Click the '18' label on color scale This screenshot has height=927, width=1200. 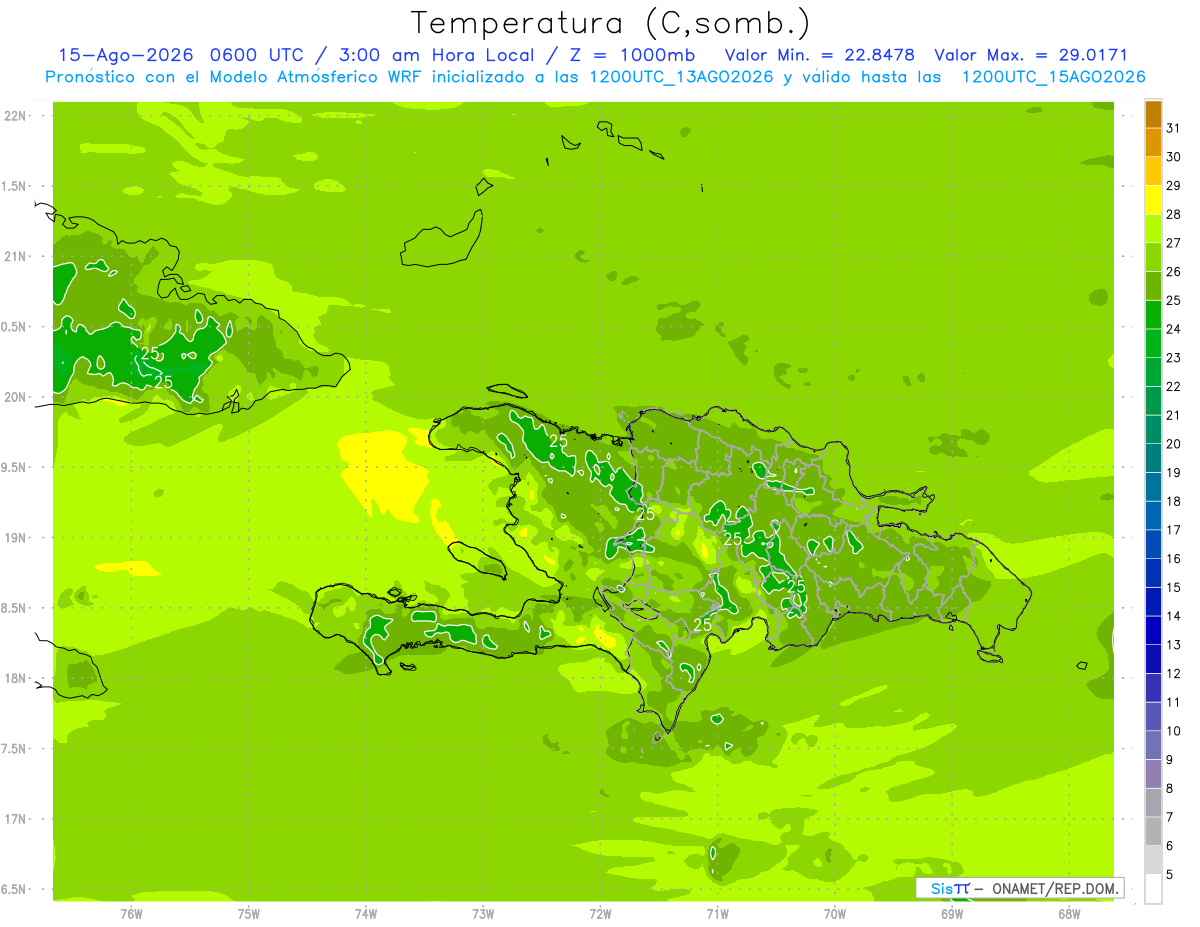[x=1174, y=501]
